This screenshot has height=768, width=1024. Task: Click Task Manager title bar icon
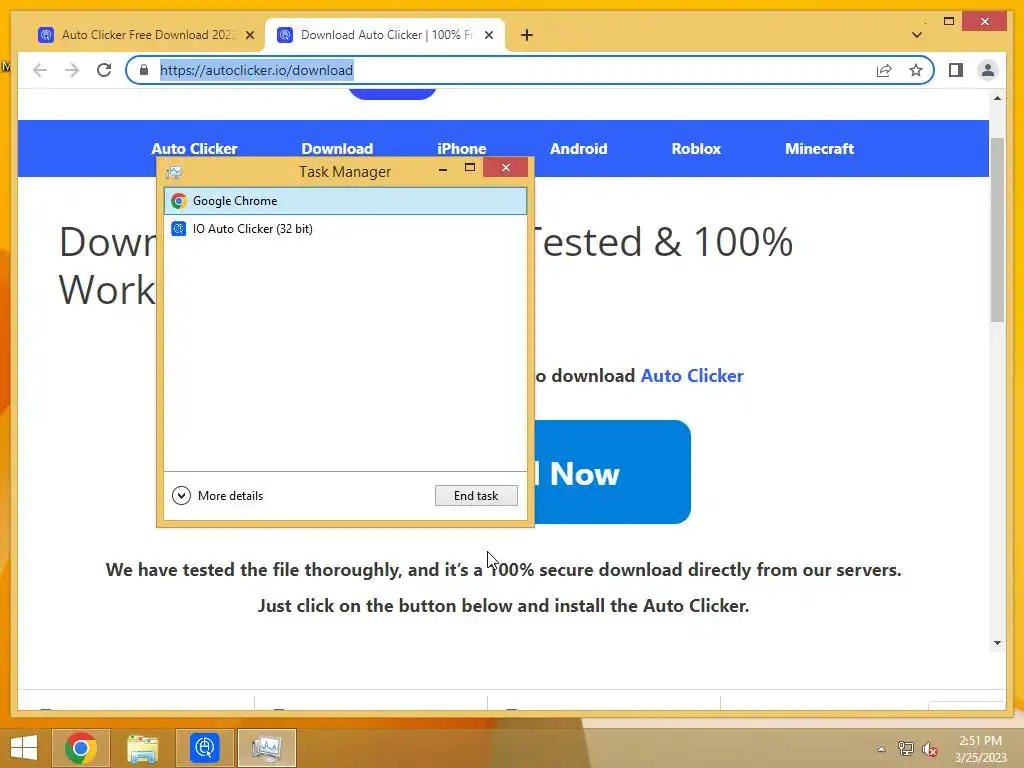pos(174,172)
